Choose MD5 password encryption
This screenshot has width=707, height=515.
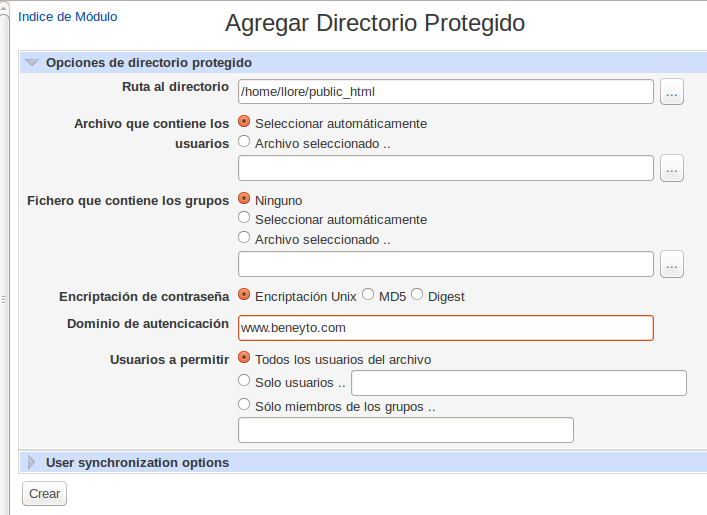pos(368,294)
